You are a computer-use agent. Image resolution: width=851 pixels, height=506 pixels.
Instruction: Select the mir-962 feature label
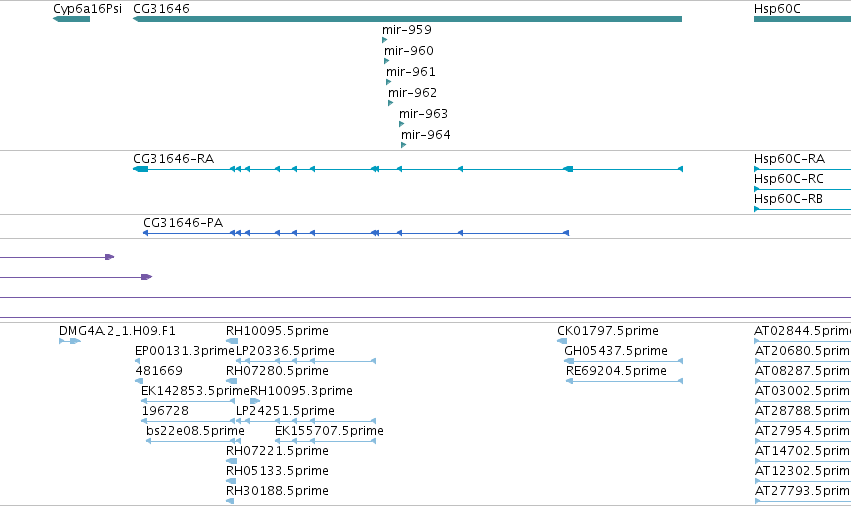412,93
